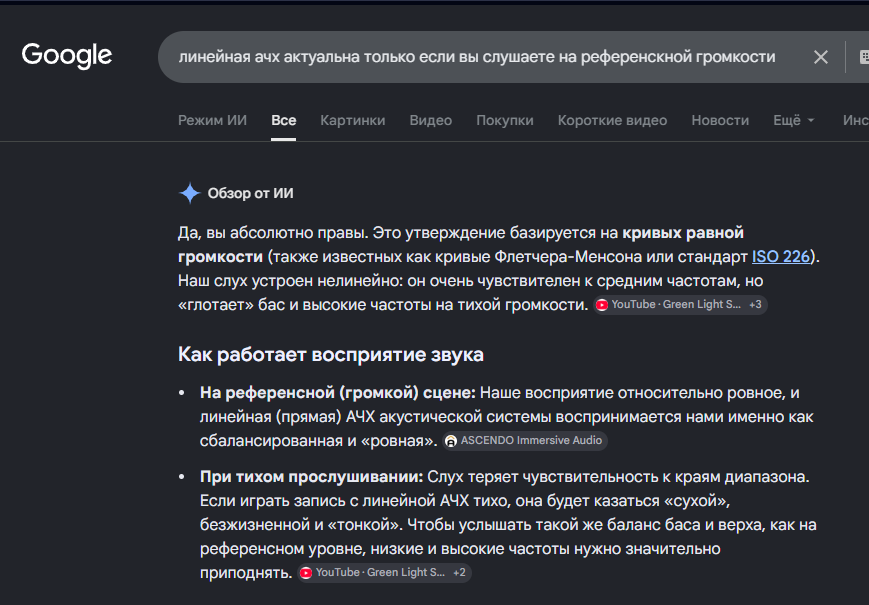869x605 pixels.
Task: Open YouTube Green Light source after 'приподнять'
Action: (x=372, y=573)
